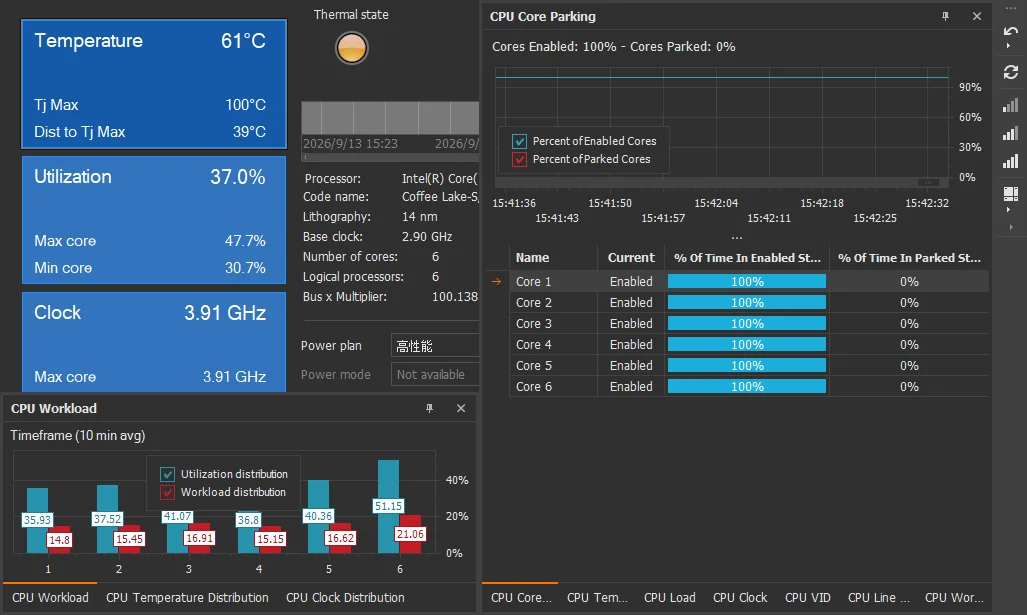This screenshot has height=615, width=1027.
Task: Toggle Percent of Parked Cores checkbox
Action: click(519, 159)
